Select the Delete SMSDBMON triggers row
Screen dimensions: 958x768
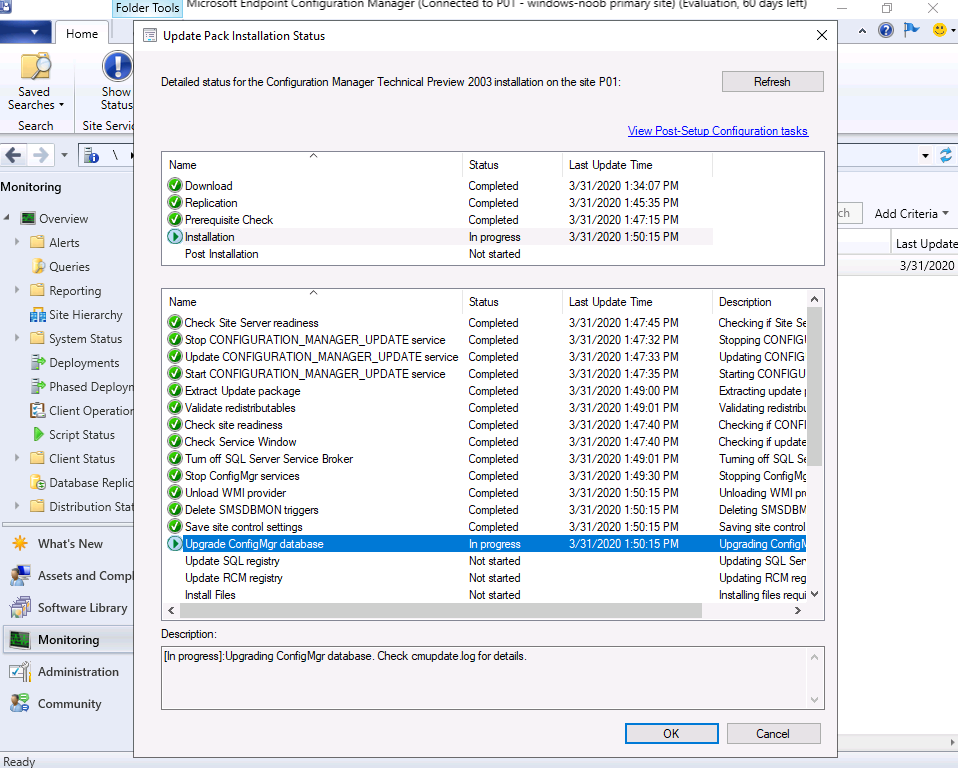pos(486,510)
